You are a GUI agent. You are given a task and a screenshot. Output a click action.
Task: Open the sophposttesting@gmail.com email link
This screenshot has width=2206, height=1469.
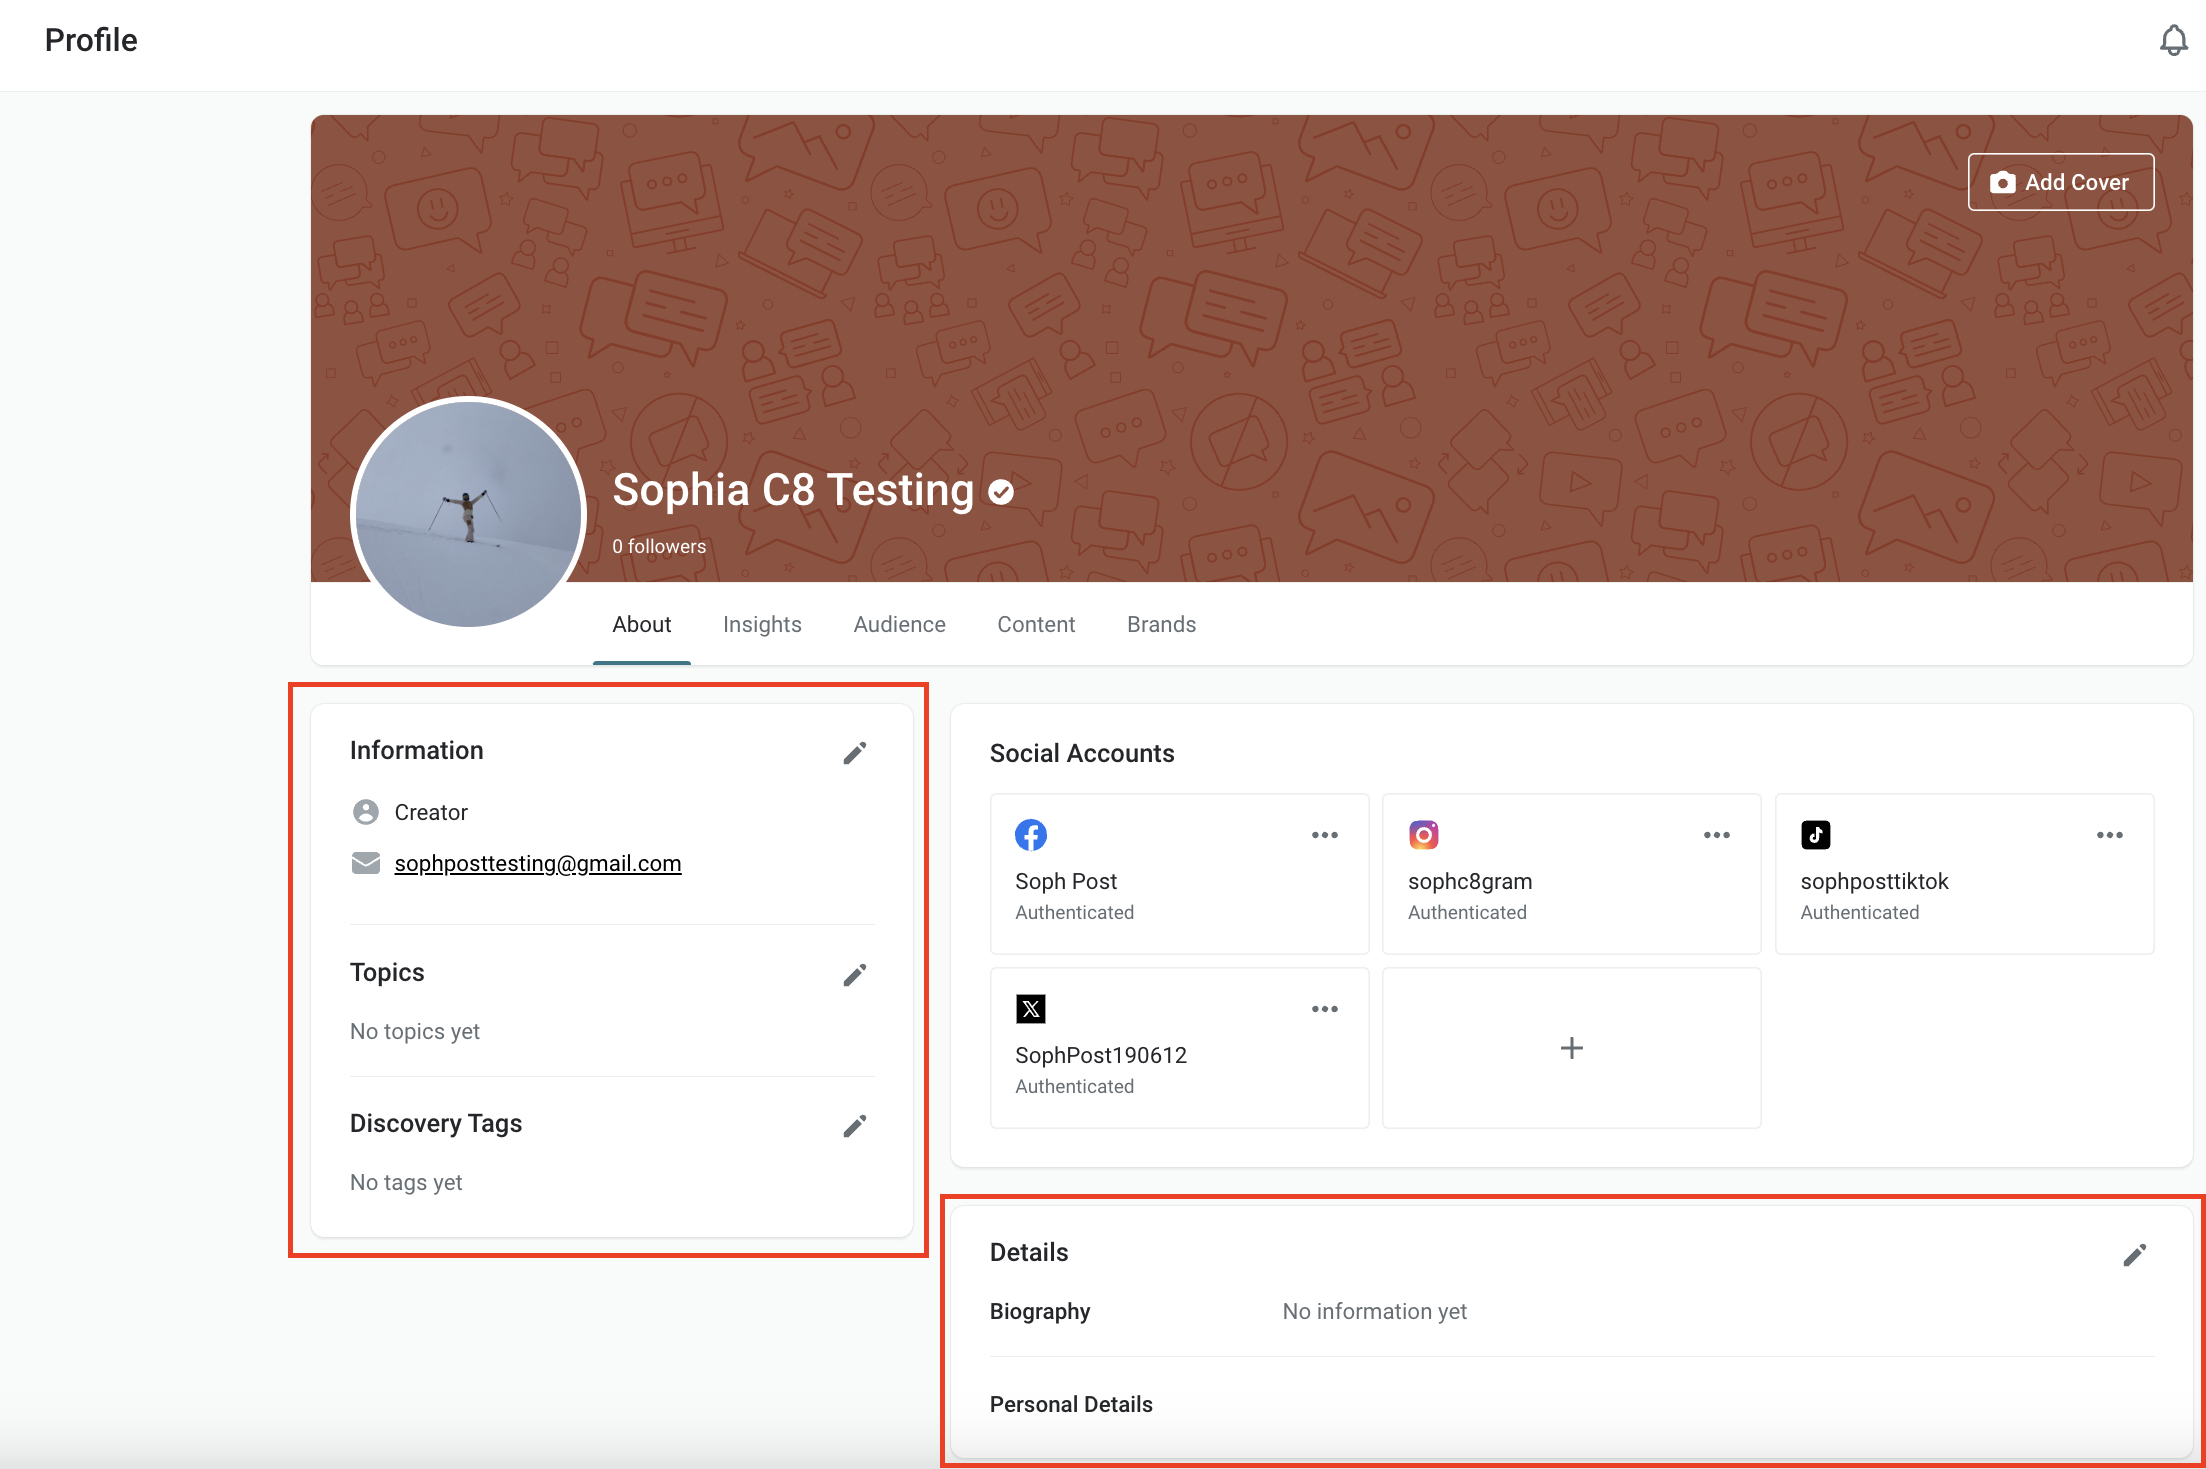pos(538,863)
